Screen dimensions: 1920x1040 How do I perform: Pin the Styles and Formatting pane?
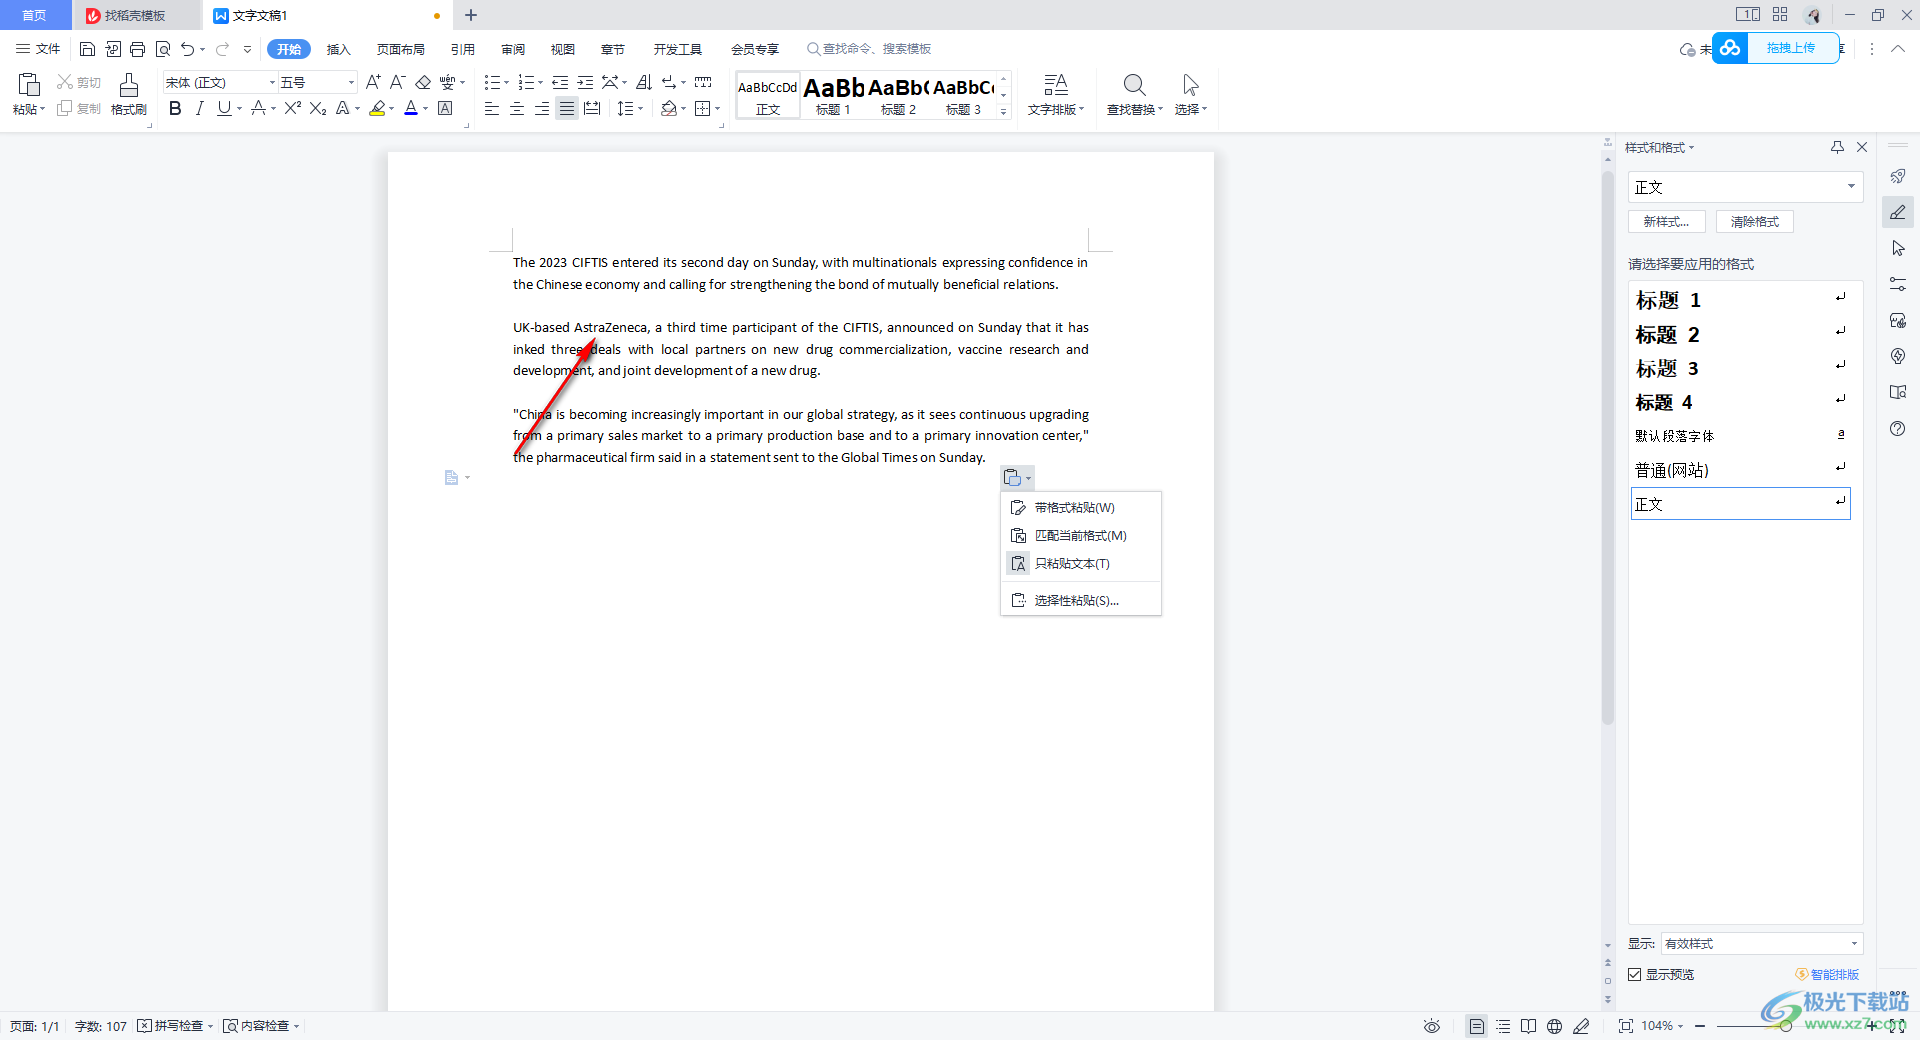coord(1837,147)
